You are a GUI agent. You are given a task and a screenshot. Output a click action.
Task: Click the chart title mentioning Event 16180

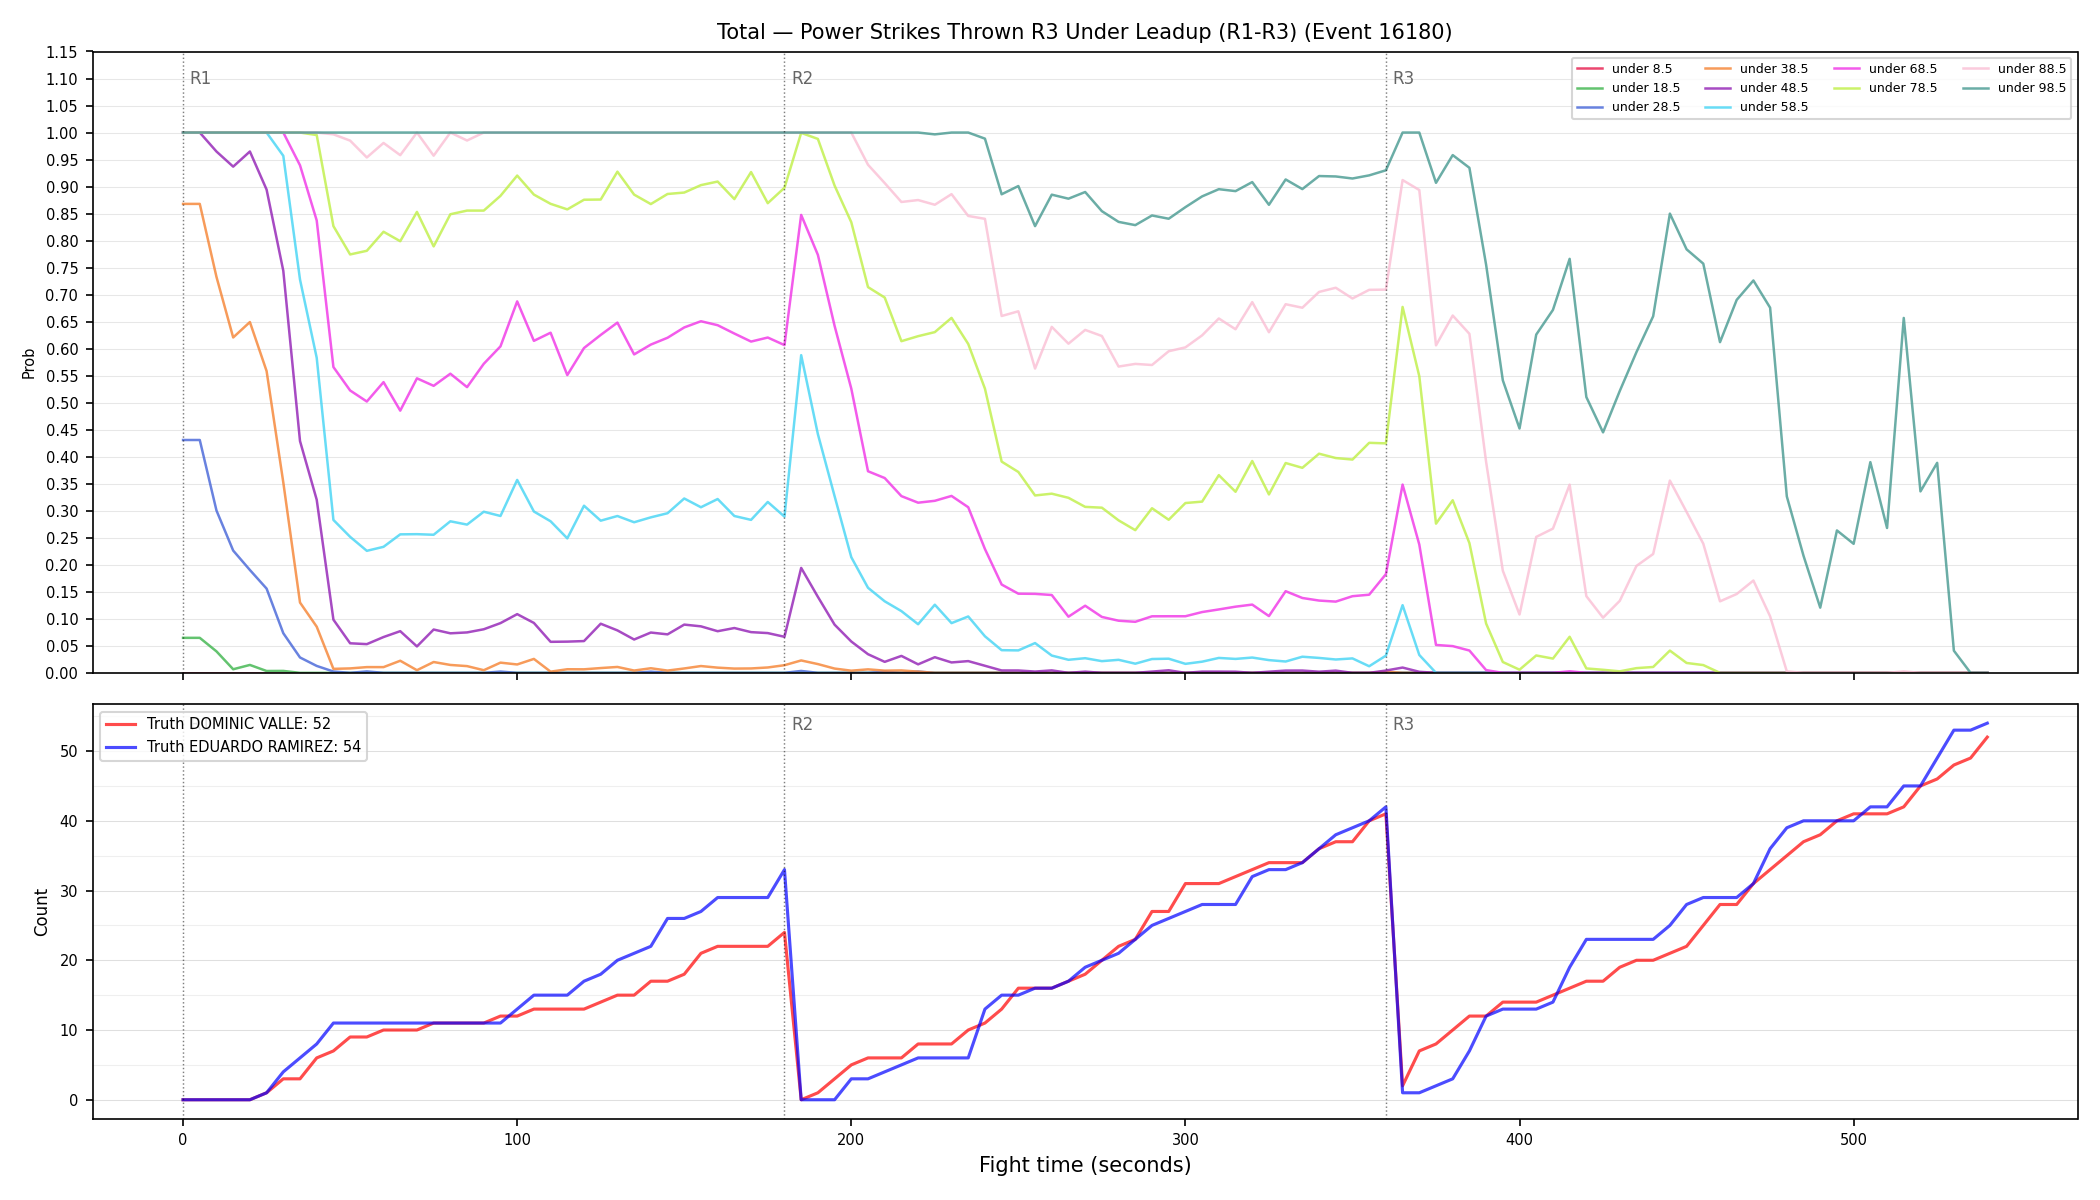tap(1084, 32)
